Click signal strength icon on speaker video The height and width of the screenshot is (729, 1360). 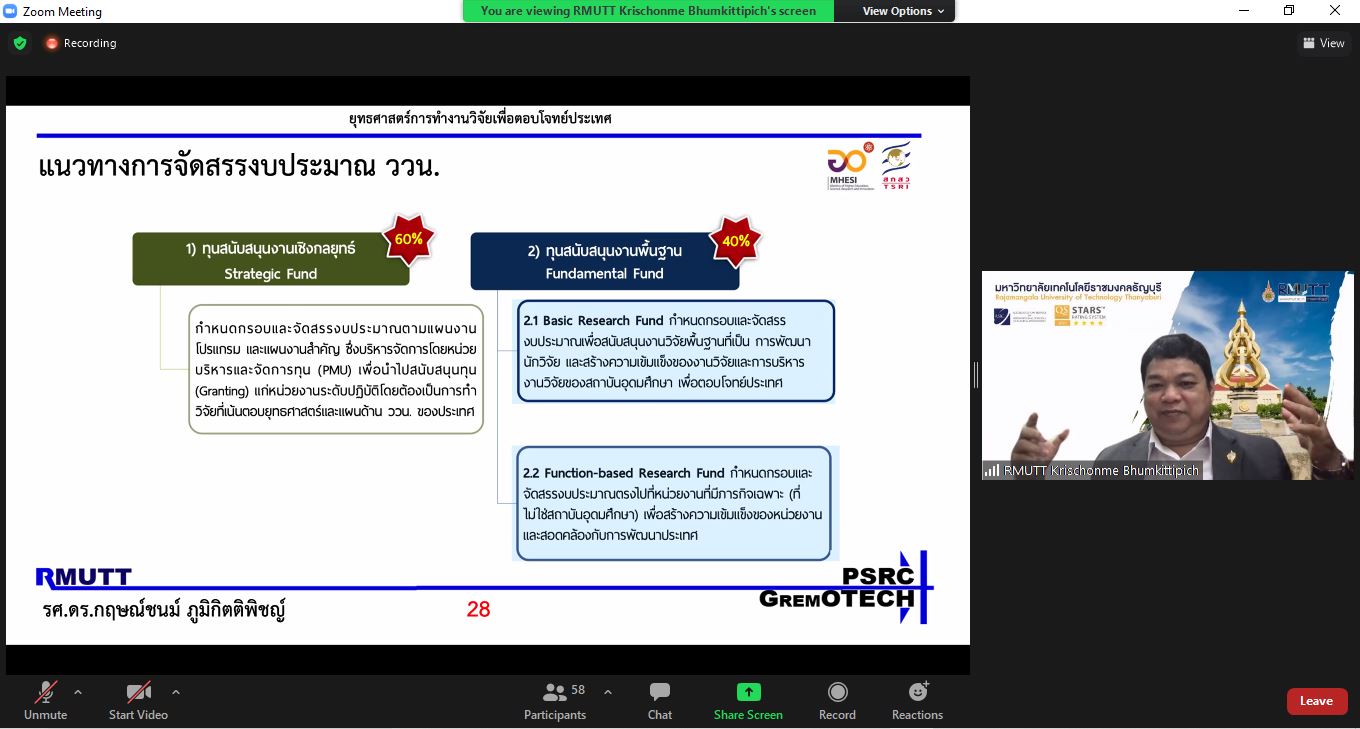(992, 470)
